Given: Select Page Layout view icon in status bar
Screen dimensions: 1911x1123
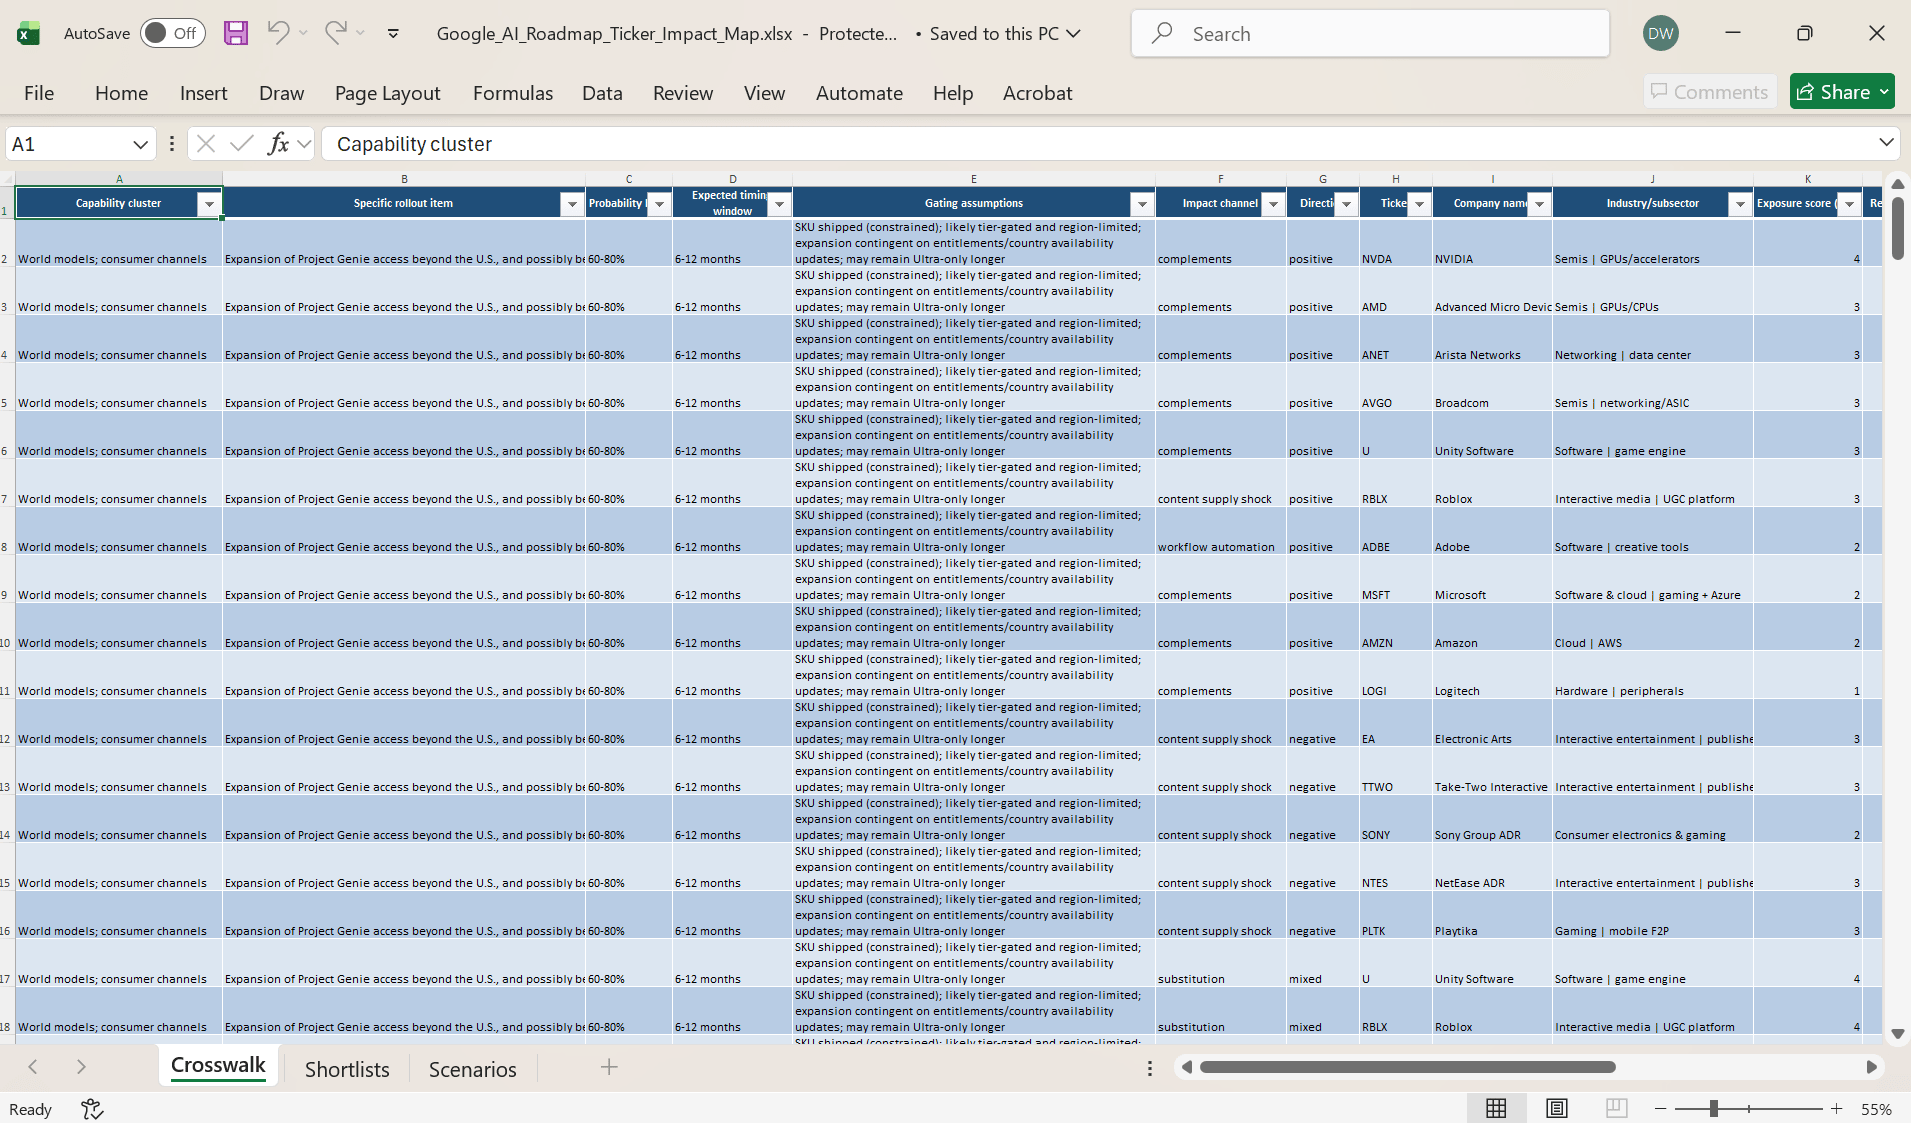Looking at the screenshot, I should [1556, 1108].
